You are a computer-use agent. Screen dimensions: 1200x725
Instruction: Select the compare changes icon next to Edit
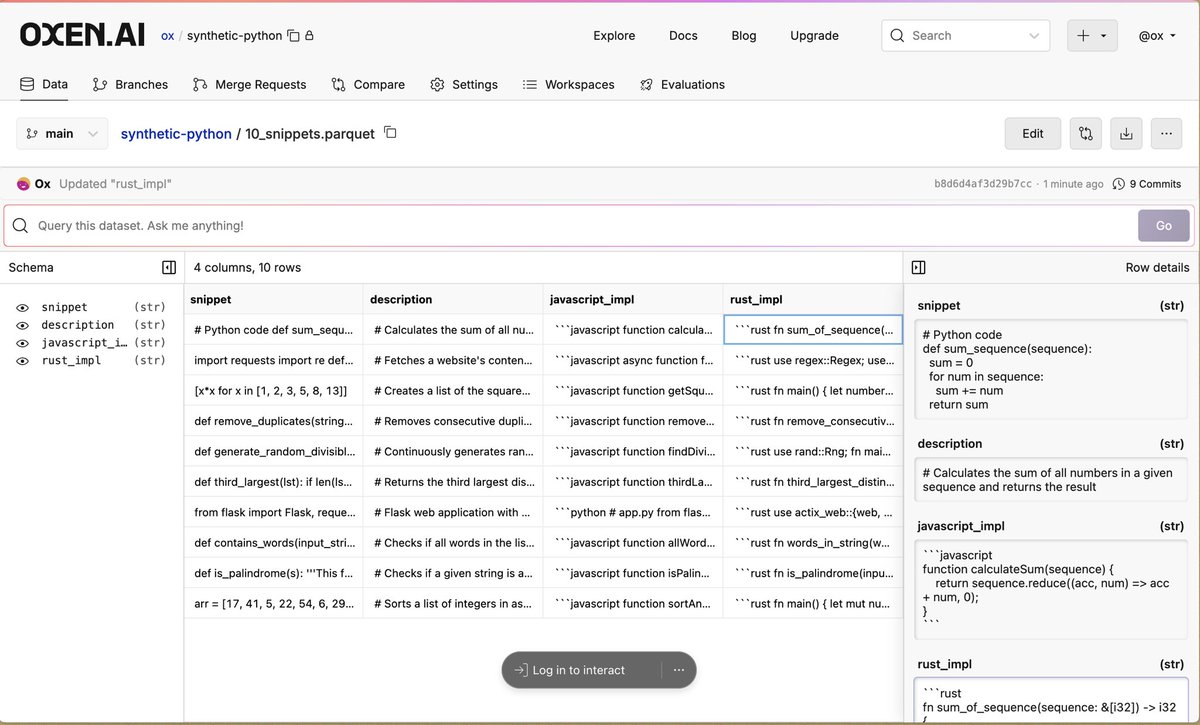[1086, 133]
